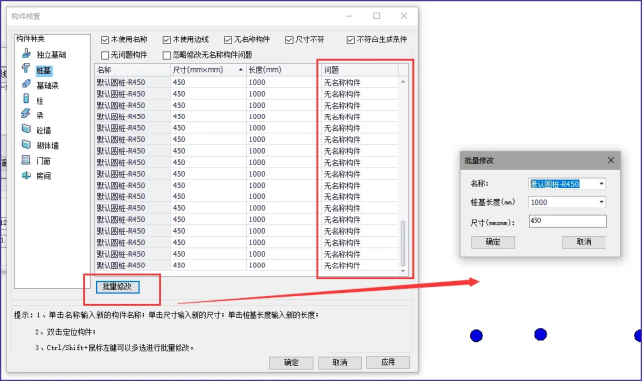Click the 桩基 pile foundation icon

coord(26,69)
